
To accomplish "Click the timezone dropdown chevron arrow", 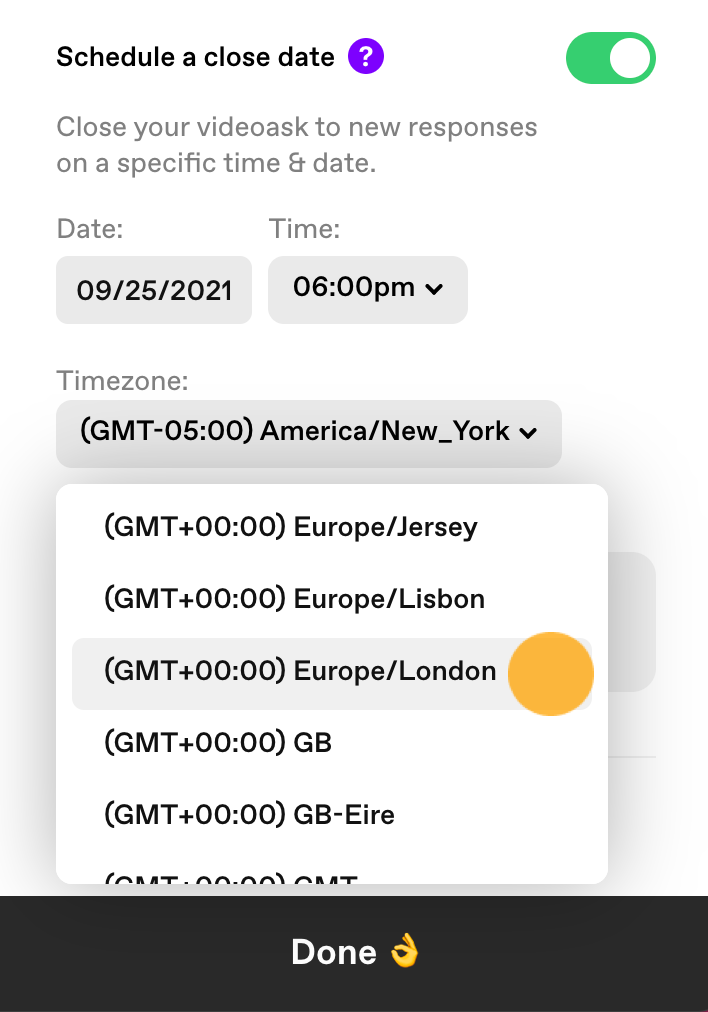I will coord(528,433).
